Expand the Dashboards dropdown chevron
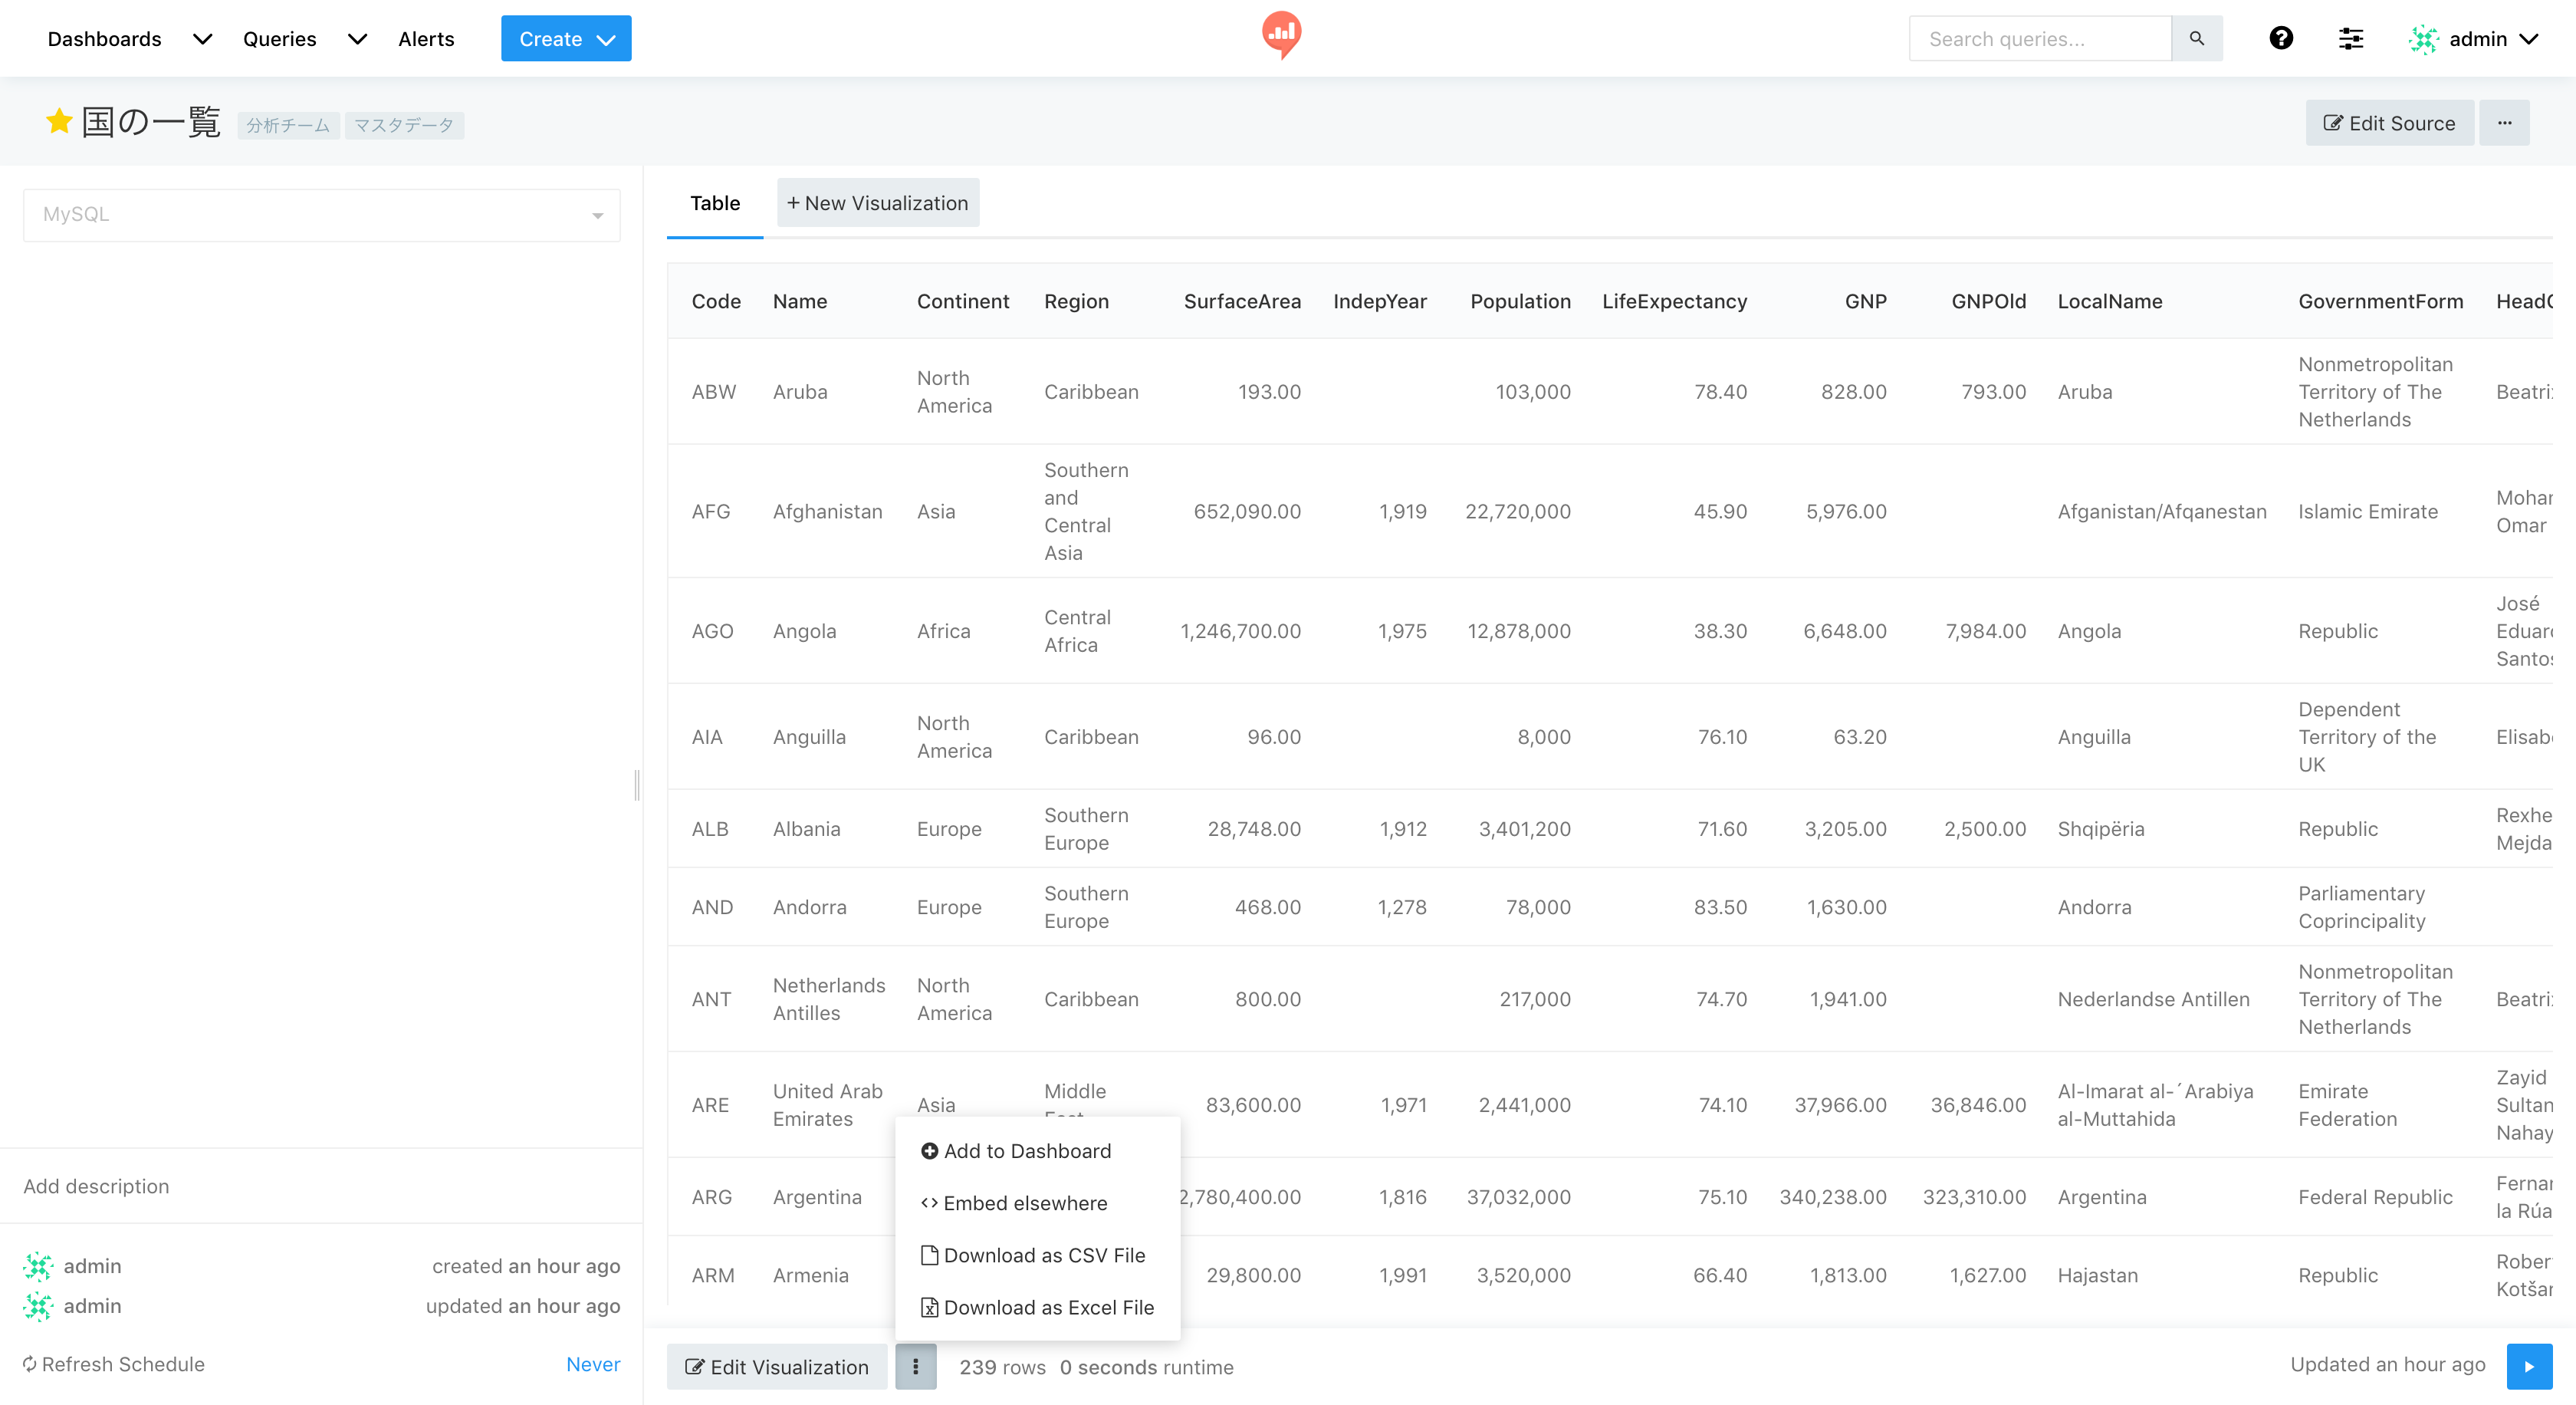This screenshot has width=2576, height=1405. pyautogui.click(x=202, y=39)
